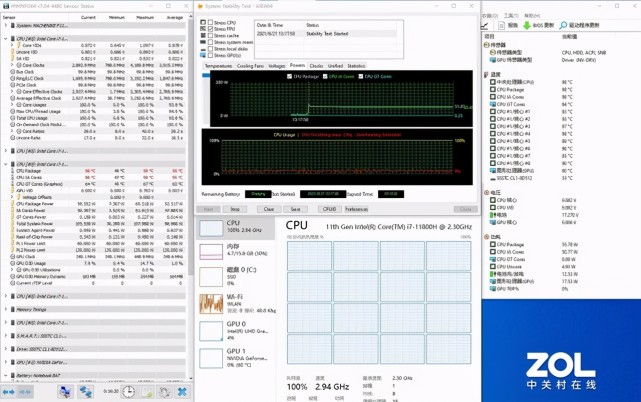641x402 pixels.
Task: Toggle the CPU IA Cores graph checkbox
Action: pyautogui.click(x=325, y=76)
